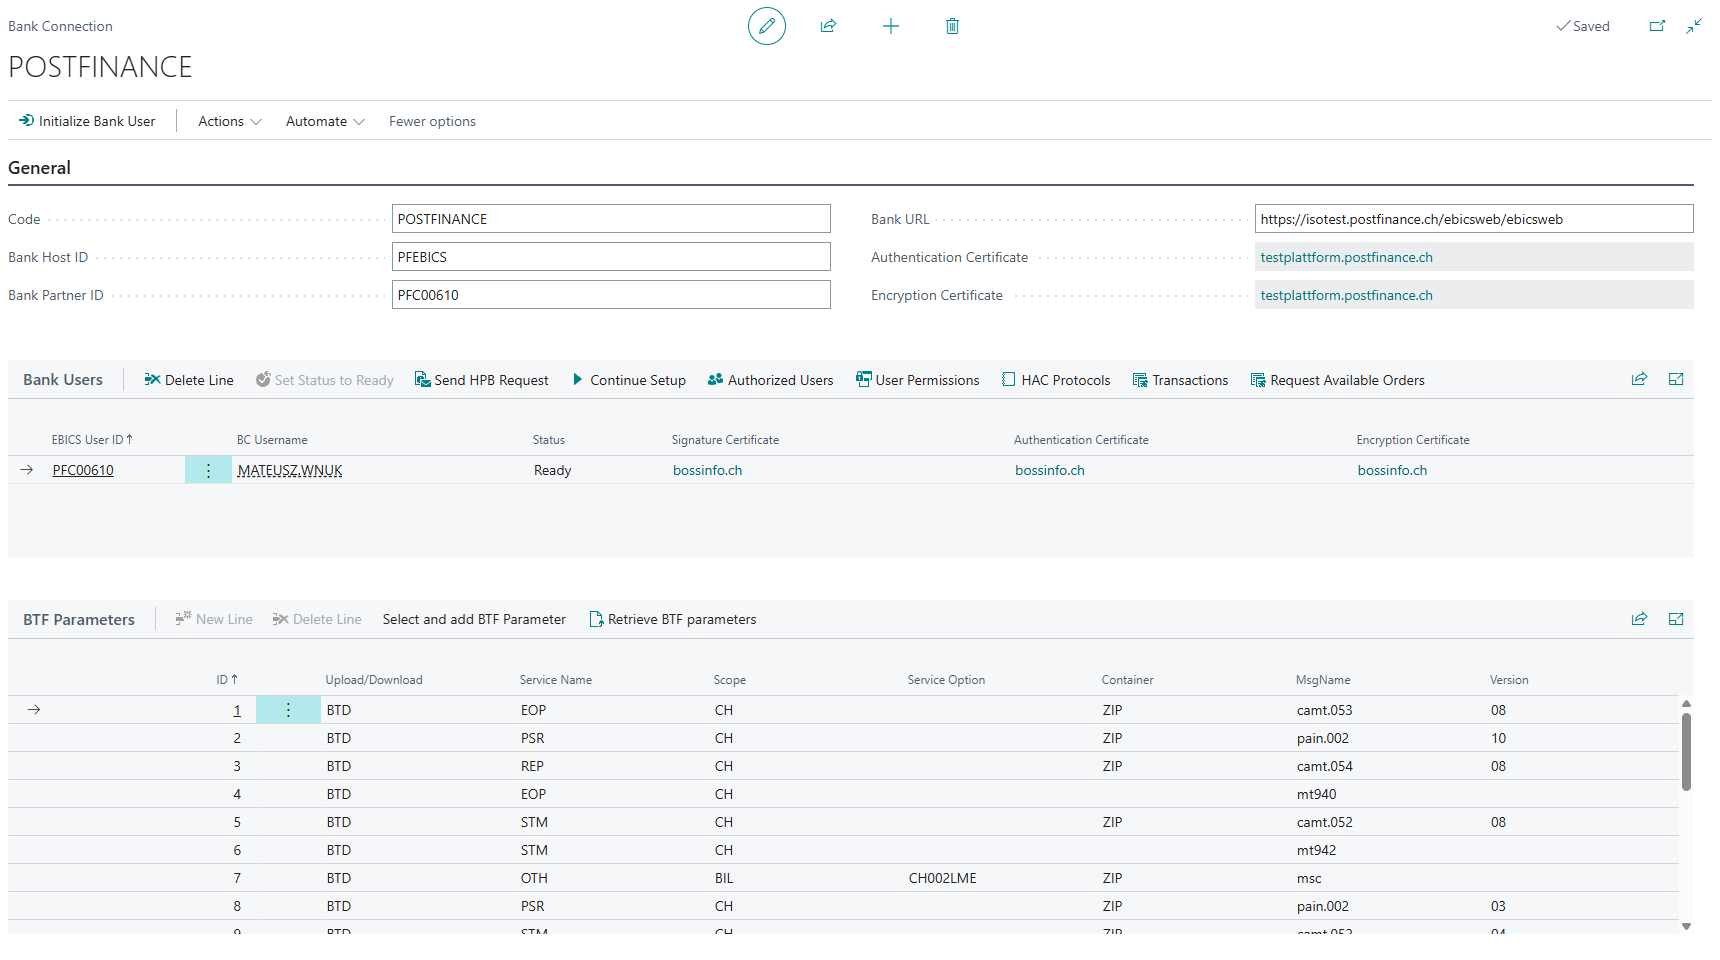Click OTH service name cell
This screenshot has height=960, width=1720.
pos(534,878)
